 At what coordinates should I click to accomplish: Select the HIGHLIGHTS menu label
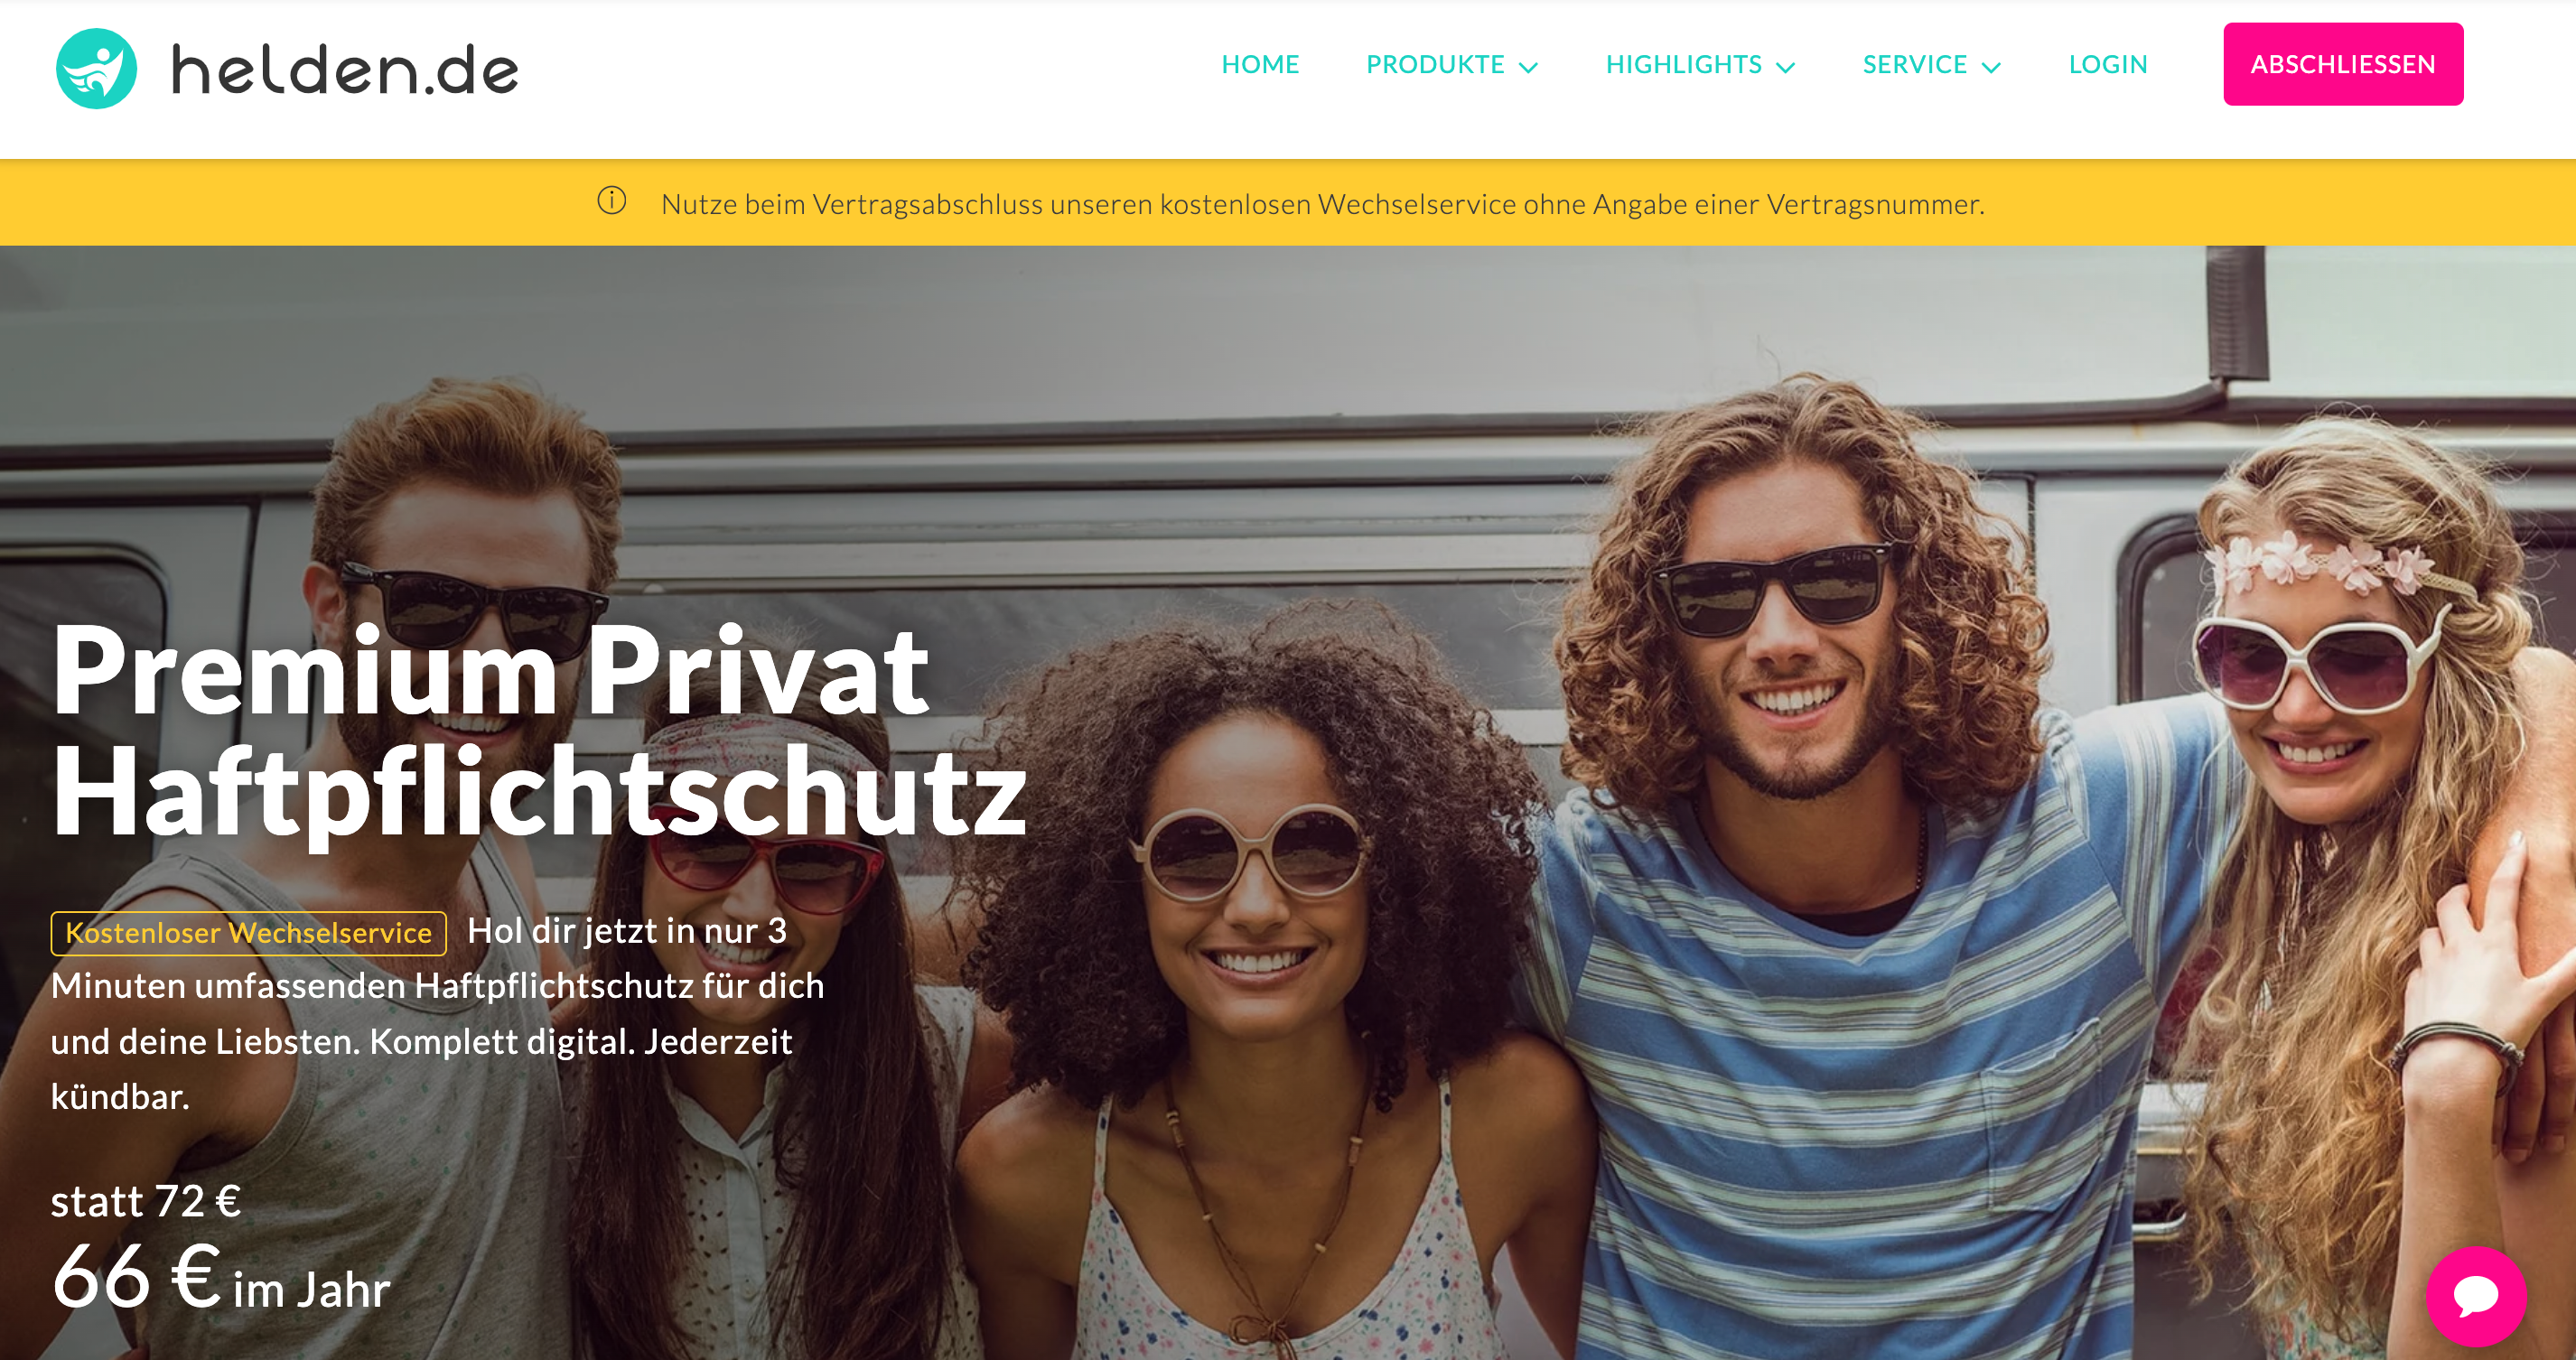[1684, 64]
